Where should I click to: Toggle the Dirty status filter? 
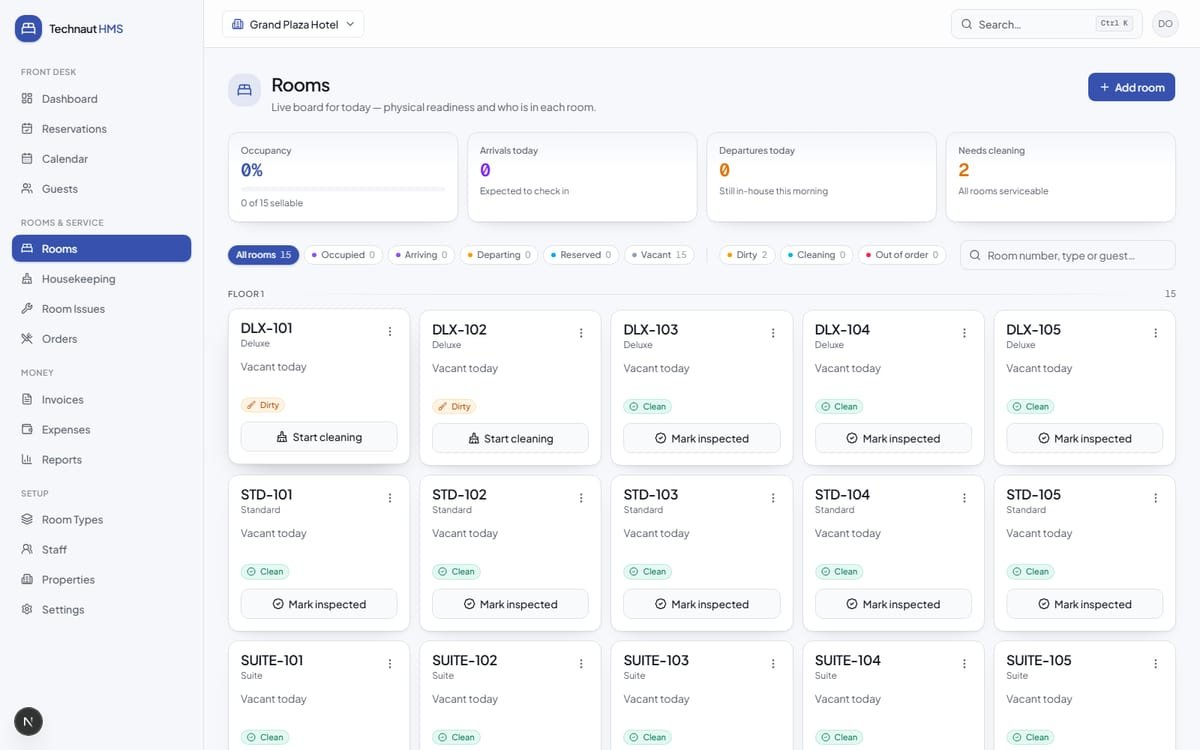pos(747,255)
